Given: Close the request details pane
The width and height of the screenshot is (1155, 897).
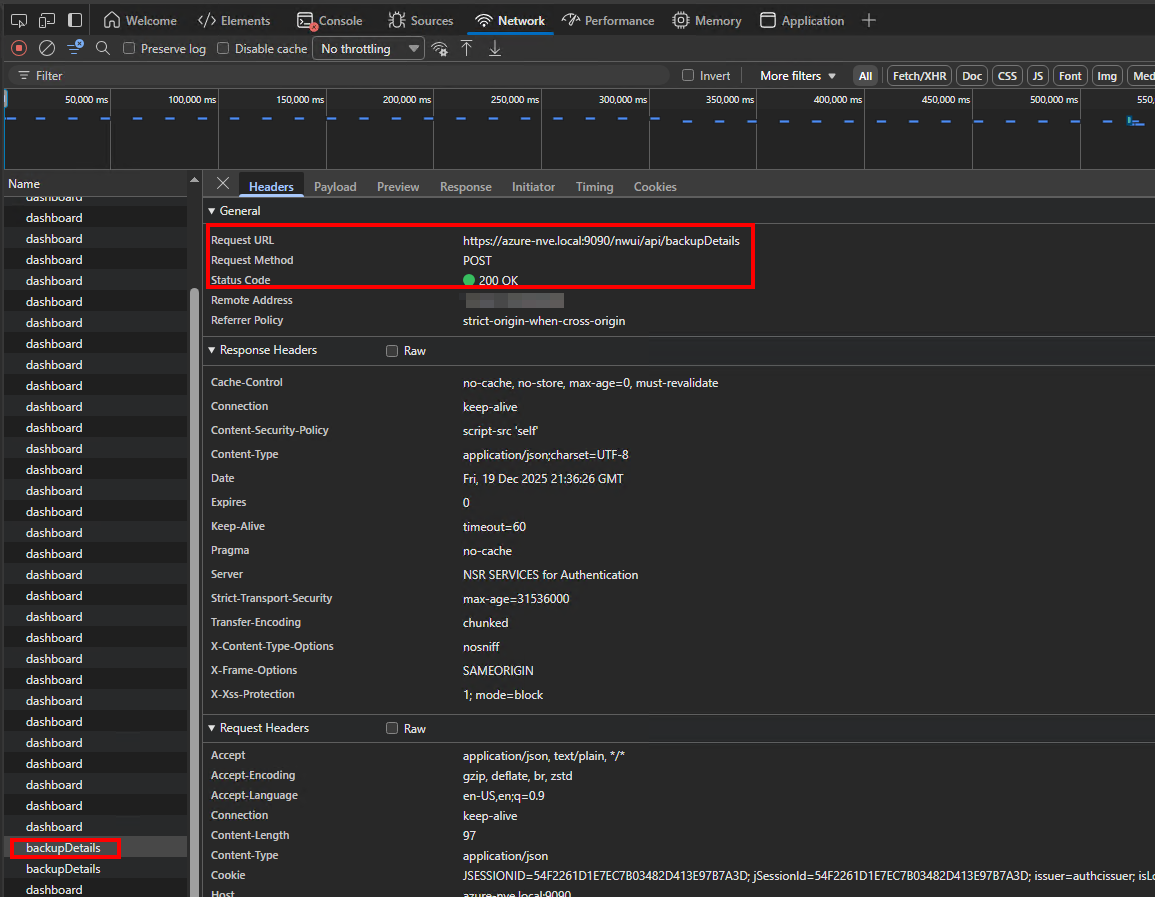Looking at the screenshot, I should pyautogui.click(x=223, y=184).
